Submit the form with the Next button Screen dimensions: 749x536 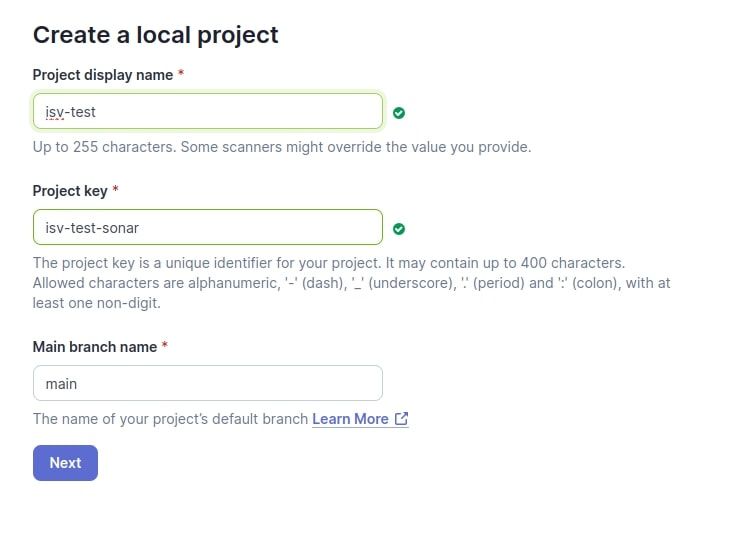[65, 463]
